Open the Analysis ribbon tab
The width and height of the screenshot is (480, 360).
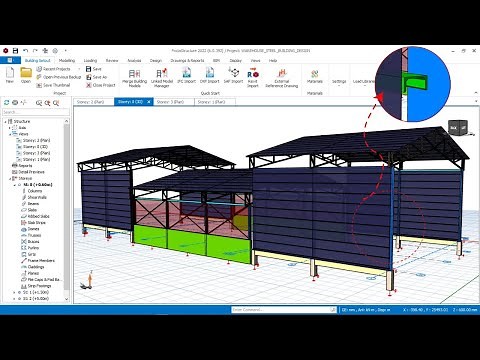point(134,61)
